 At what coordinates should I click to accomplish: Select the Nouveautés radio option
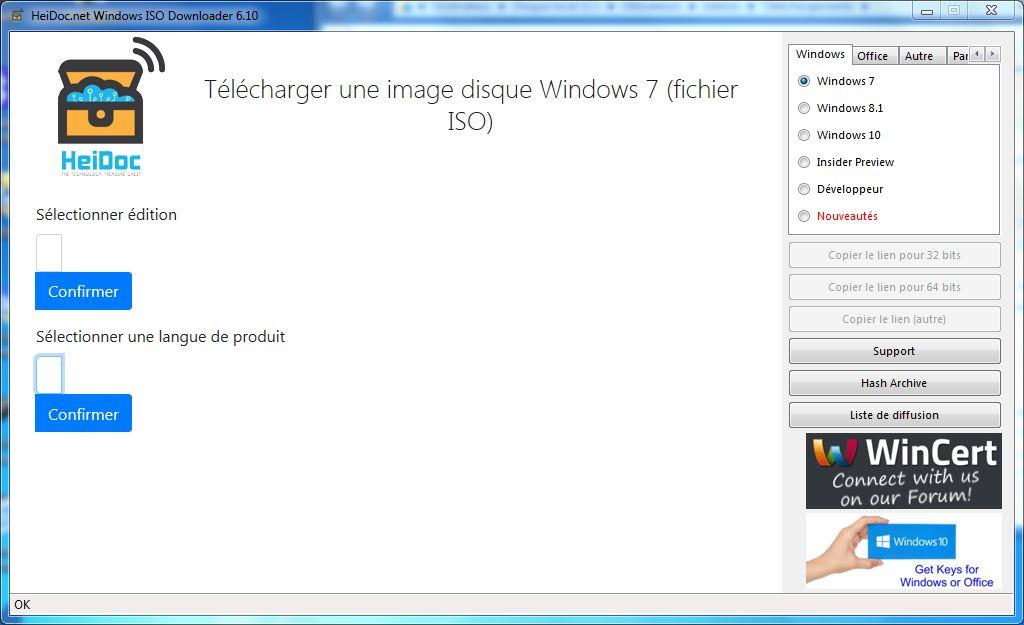coord(804,216)
